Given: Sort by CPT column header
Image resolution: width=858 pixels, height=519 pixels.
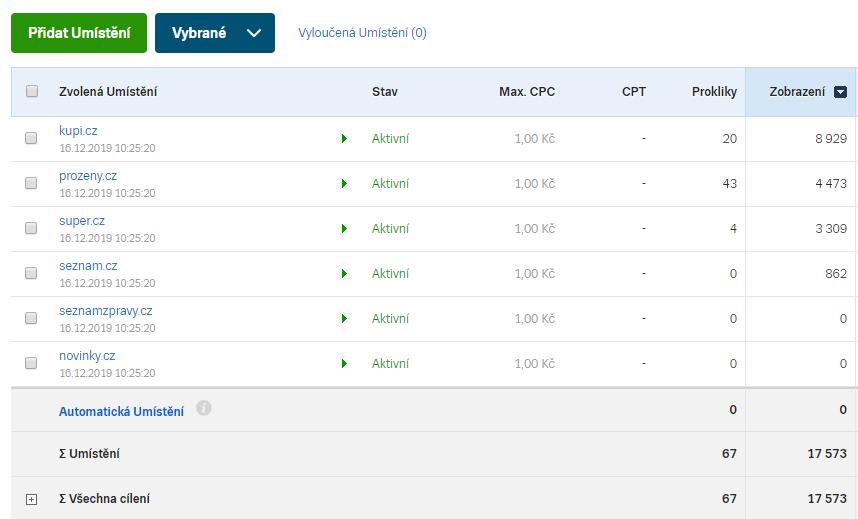Looking at the screenshot, I should [x=634, y=91].
